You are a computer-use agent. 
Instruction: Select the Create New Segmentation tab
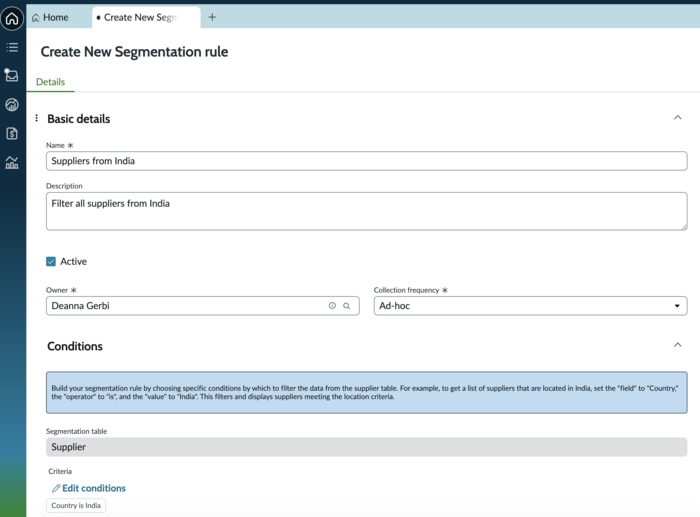click(x=146, y=17)
